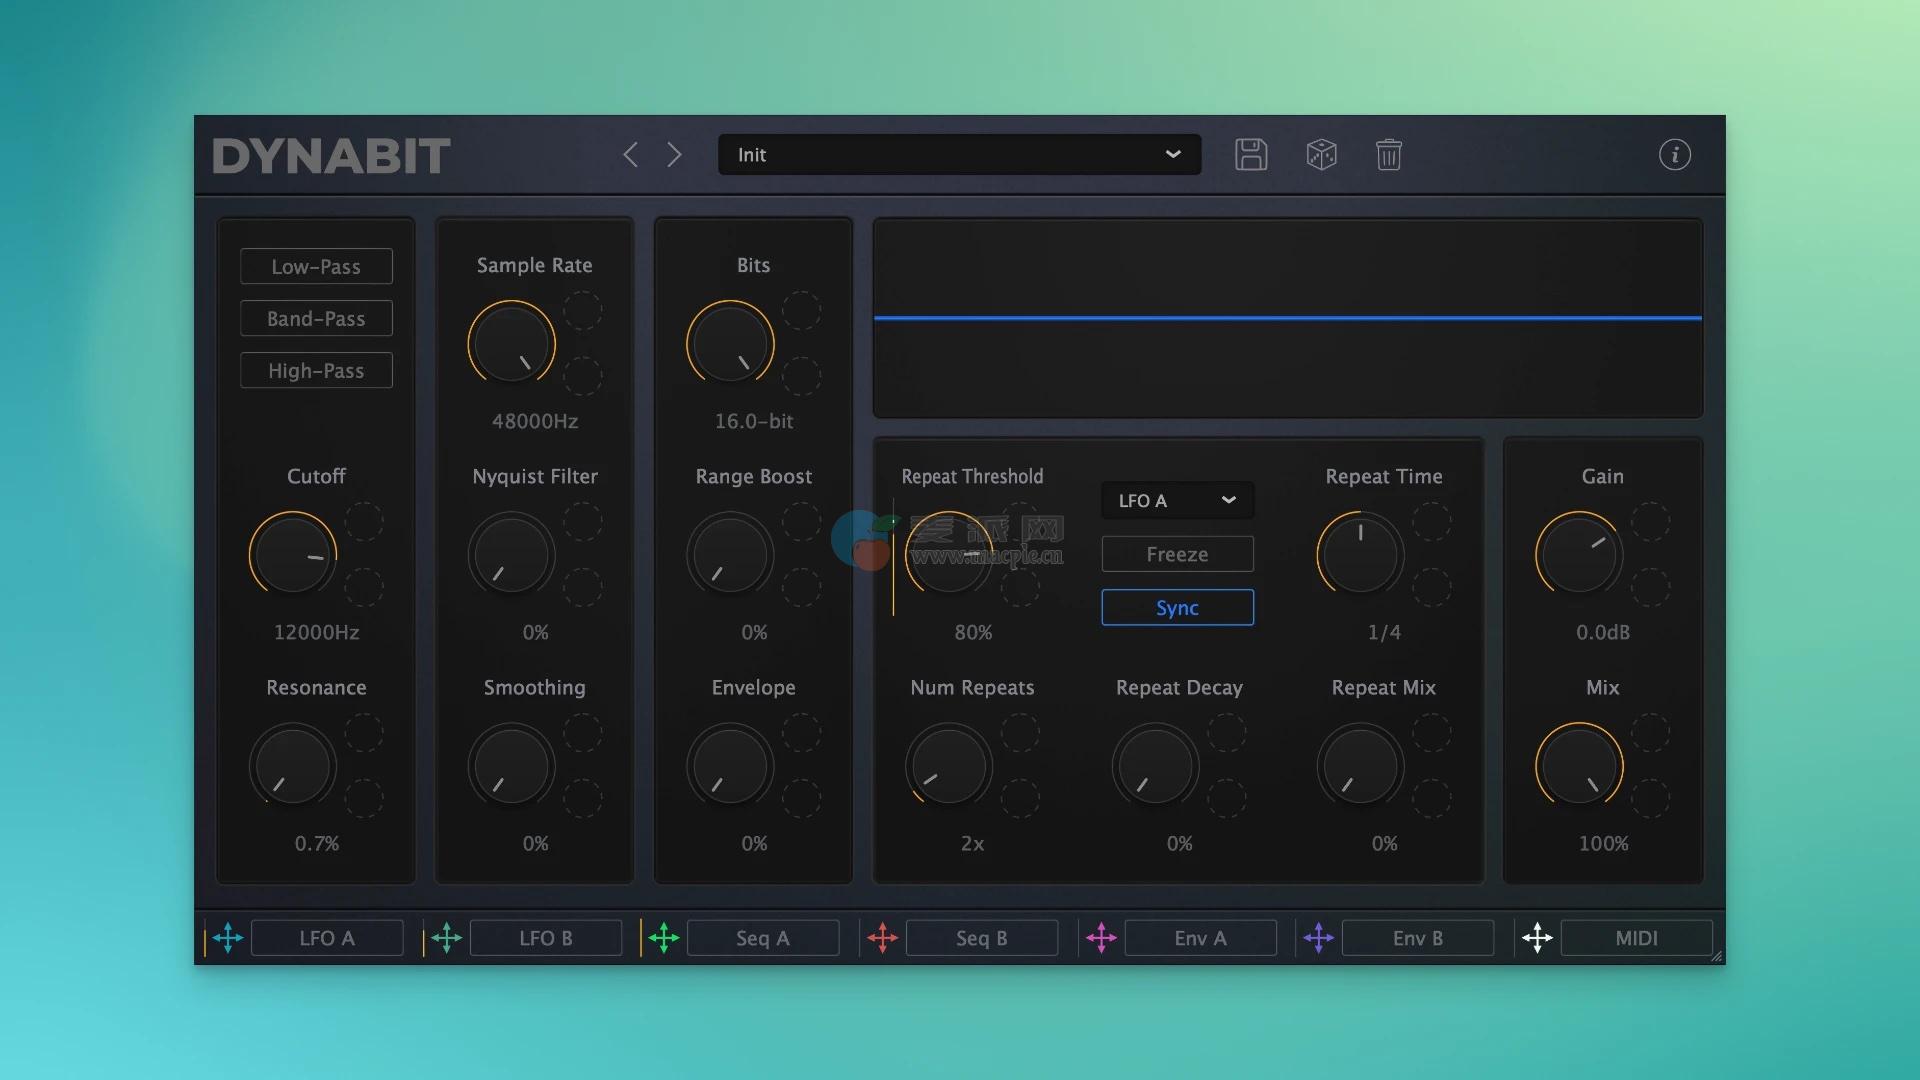1920x1080 pixels.
Task: Click the Cutoff knob
Action: pos(292,555)
